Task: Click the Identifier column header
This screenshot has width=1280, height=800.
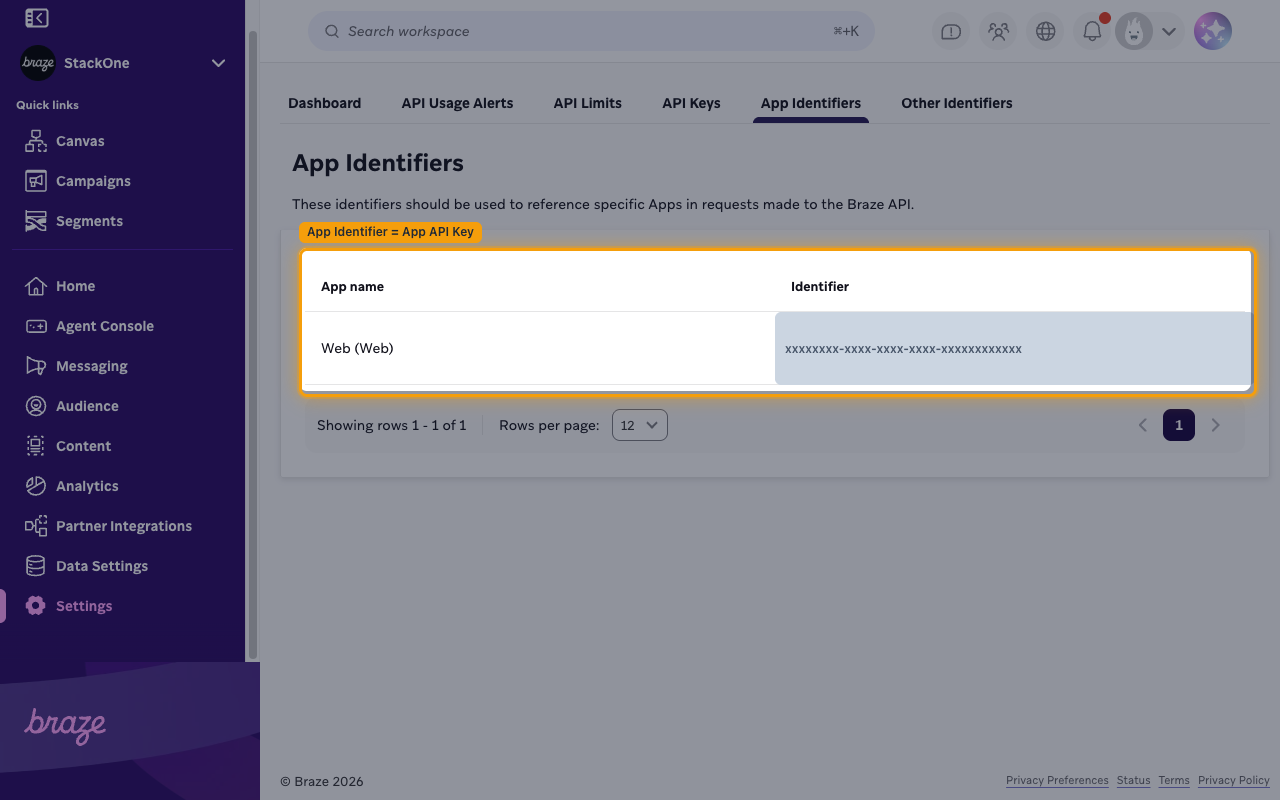Action: pyautogui.click(x=820, y=286)
